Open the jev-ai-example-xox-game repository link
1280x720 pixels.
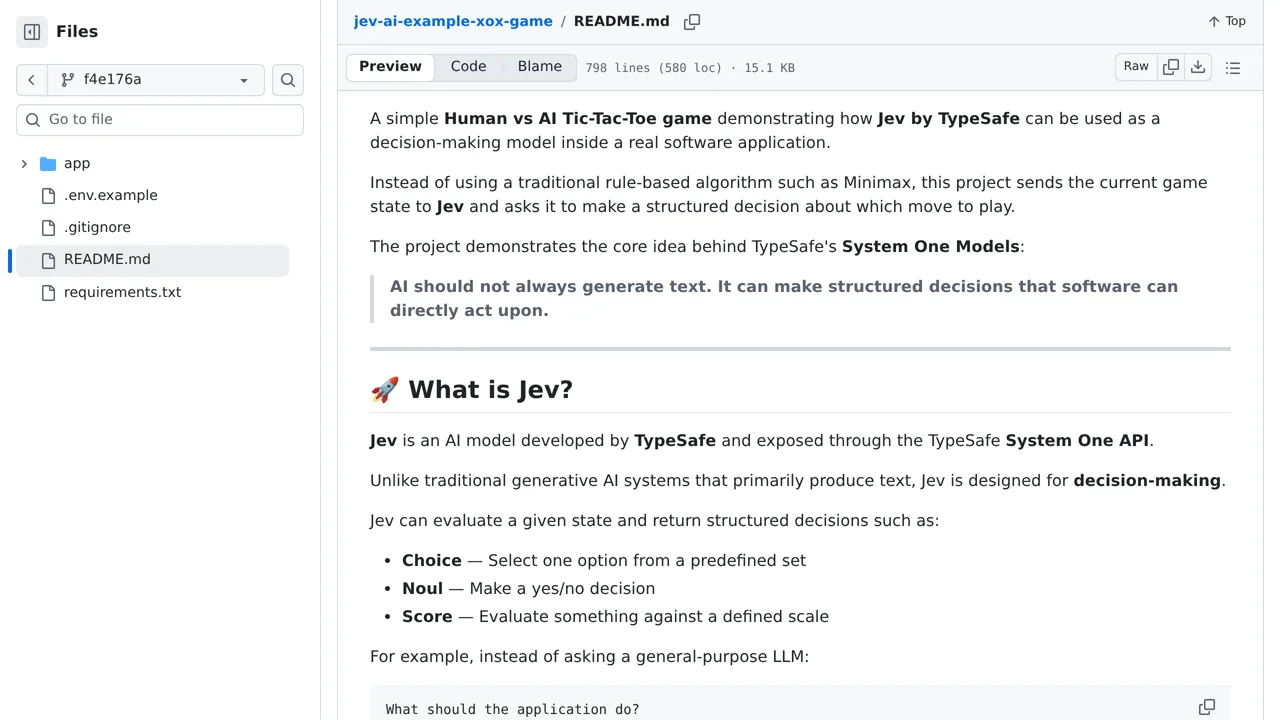[x=453, y=21]
